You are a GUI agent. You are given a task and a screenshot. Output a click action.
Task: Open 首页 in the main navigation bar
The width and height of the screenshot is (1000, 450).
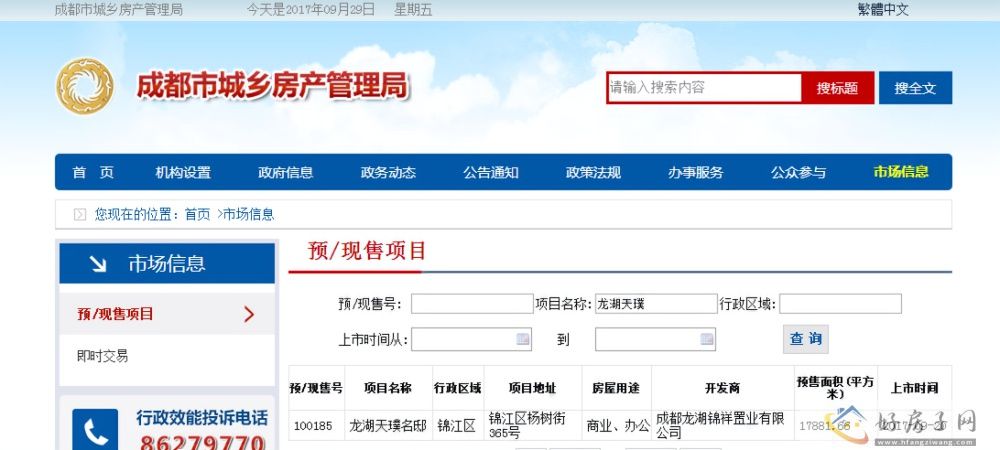[93, 172]
